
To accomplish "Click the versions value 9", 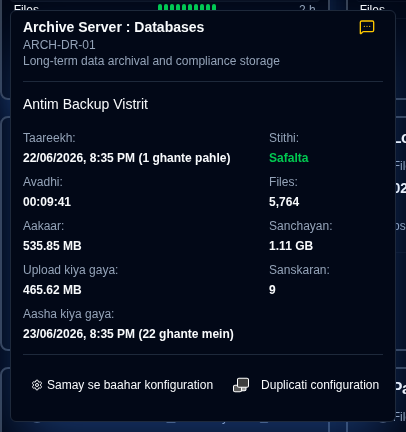I will 272,290.
